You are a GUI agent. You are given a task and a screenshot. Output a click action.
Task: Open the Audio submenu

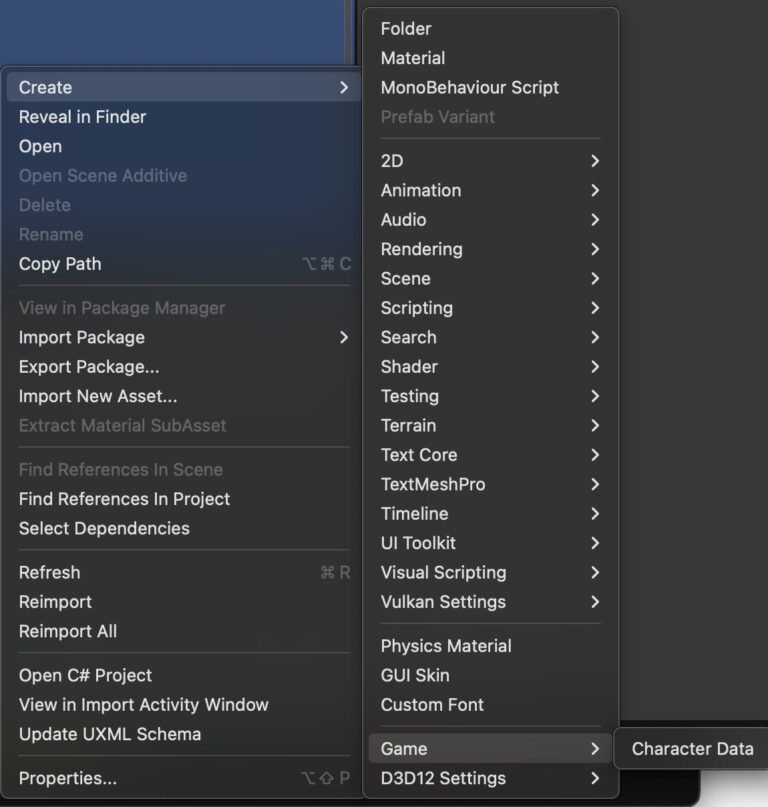point(402,219)
